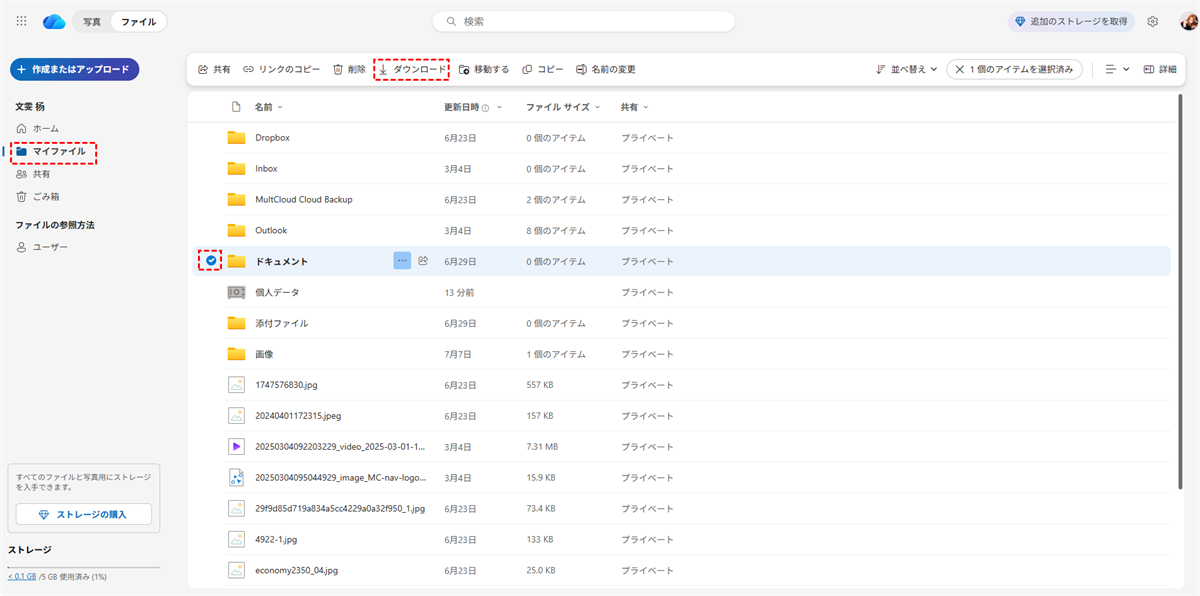Sort by the 名前 column header
The height and width of the screenshot is (596, 1200).
click(264, 107)
